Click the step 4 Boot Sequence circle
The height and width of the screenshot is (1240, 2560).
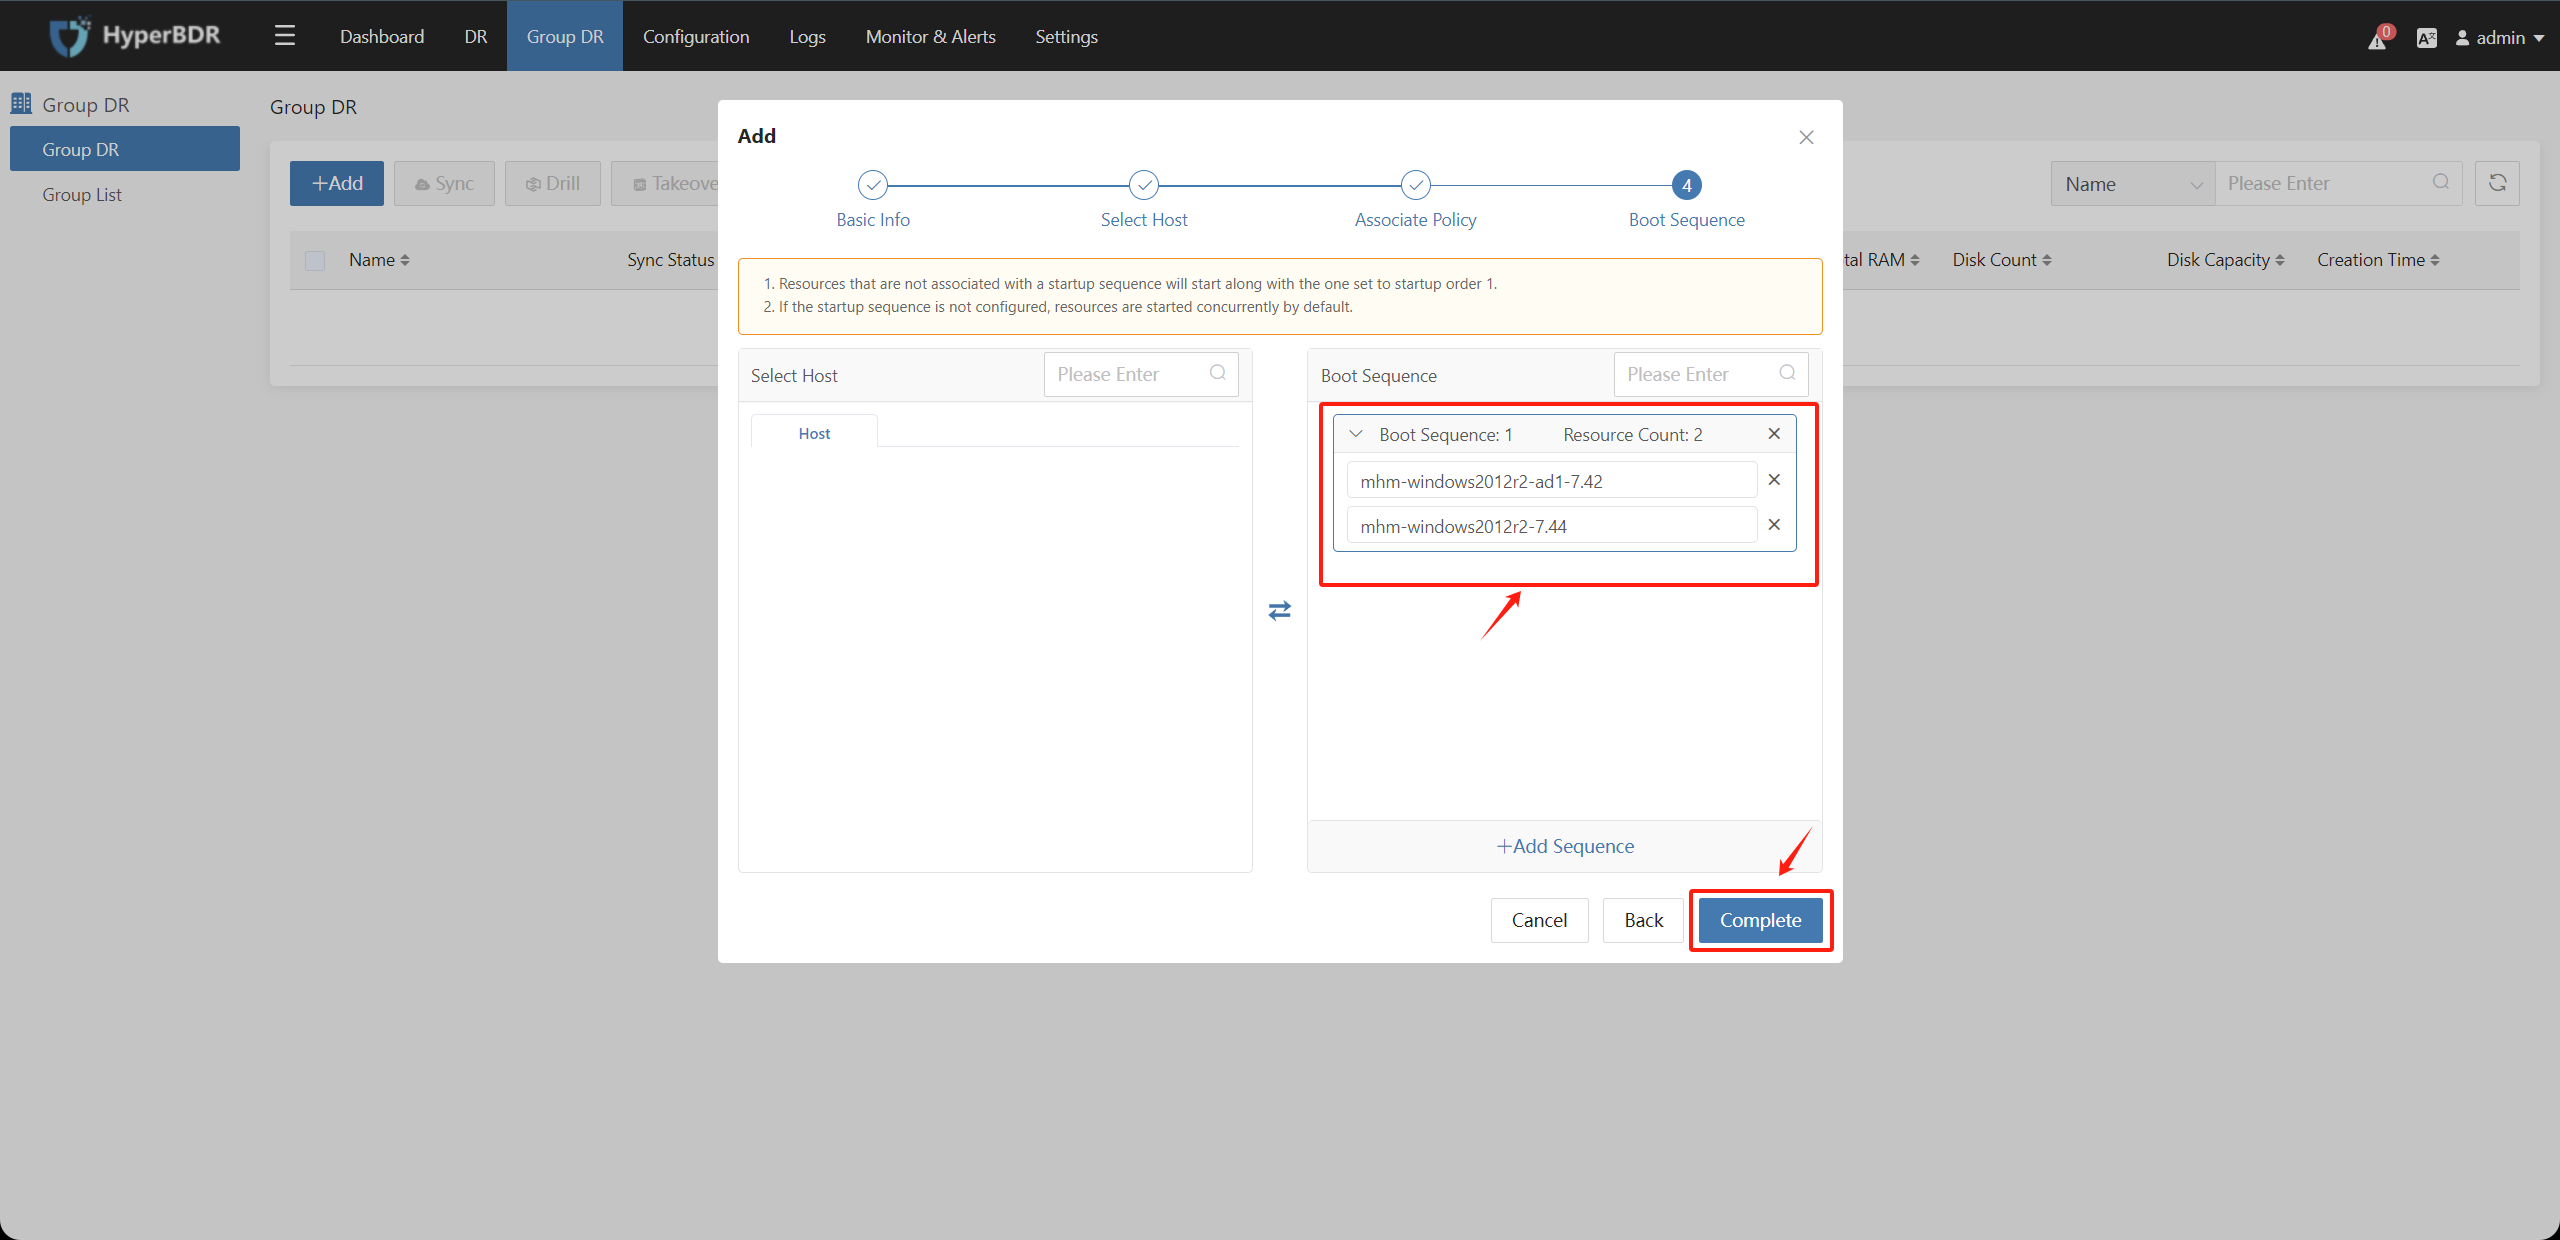pyautogui.click(x=1687, y=185)
